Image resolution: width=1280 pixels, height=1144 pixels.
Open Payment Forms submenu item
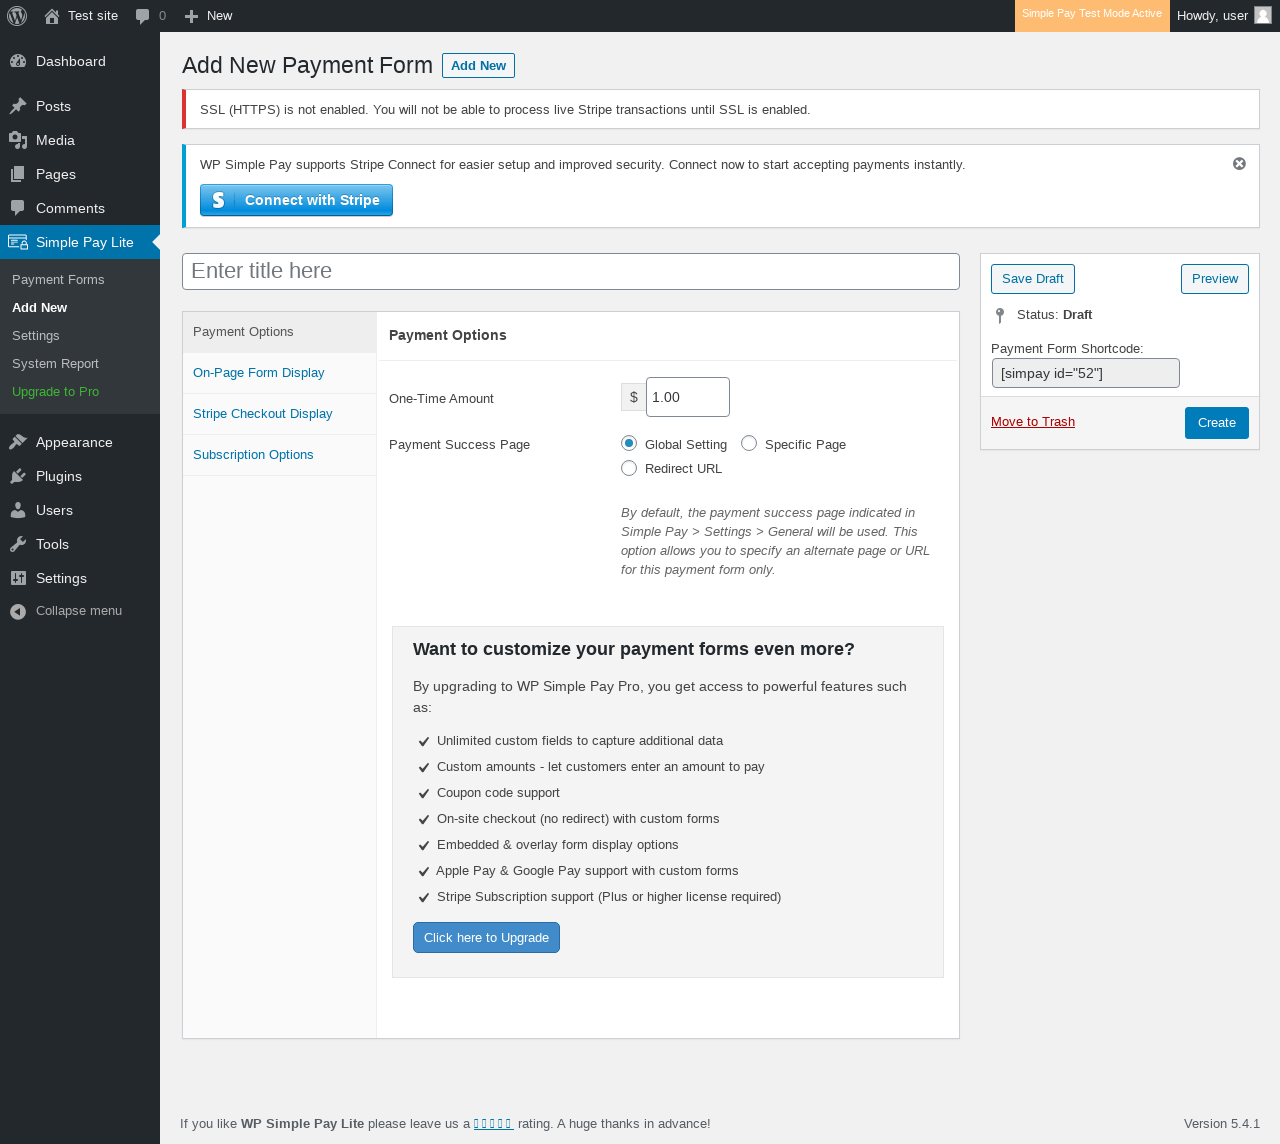click(x=80, y=280)
